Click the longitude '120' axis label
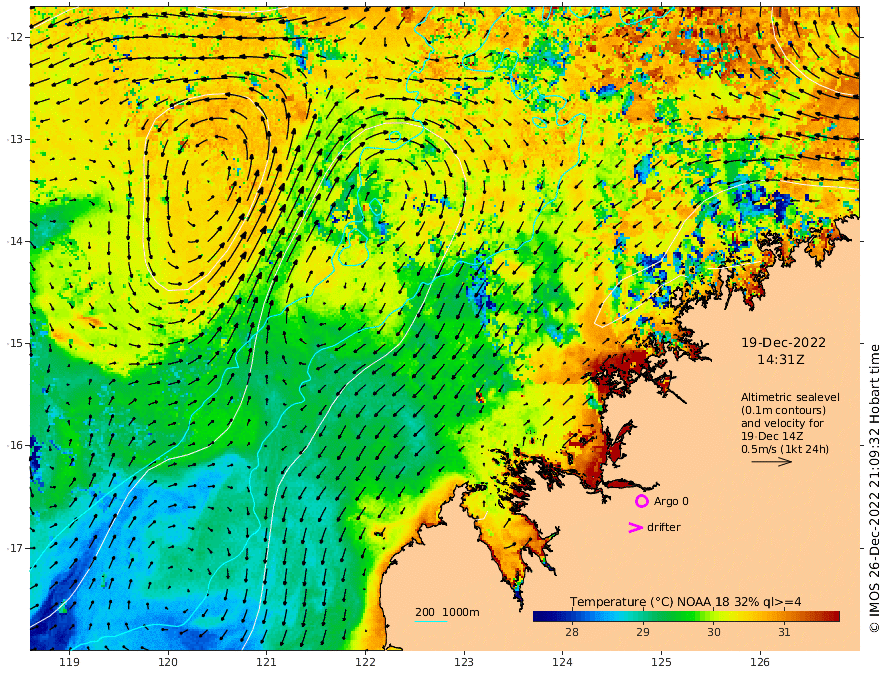Screen dimensions: 880x680 click(x=168, y=663)
